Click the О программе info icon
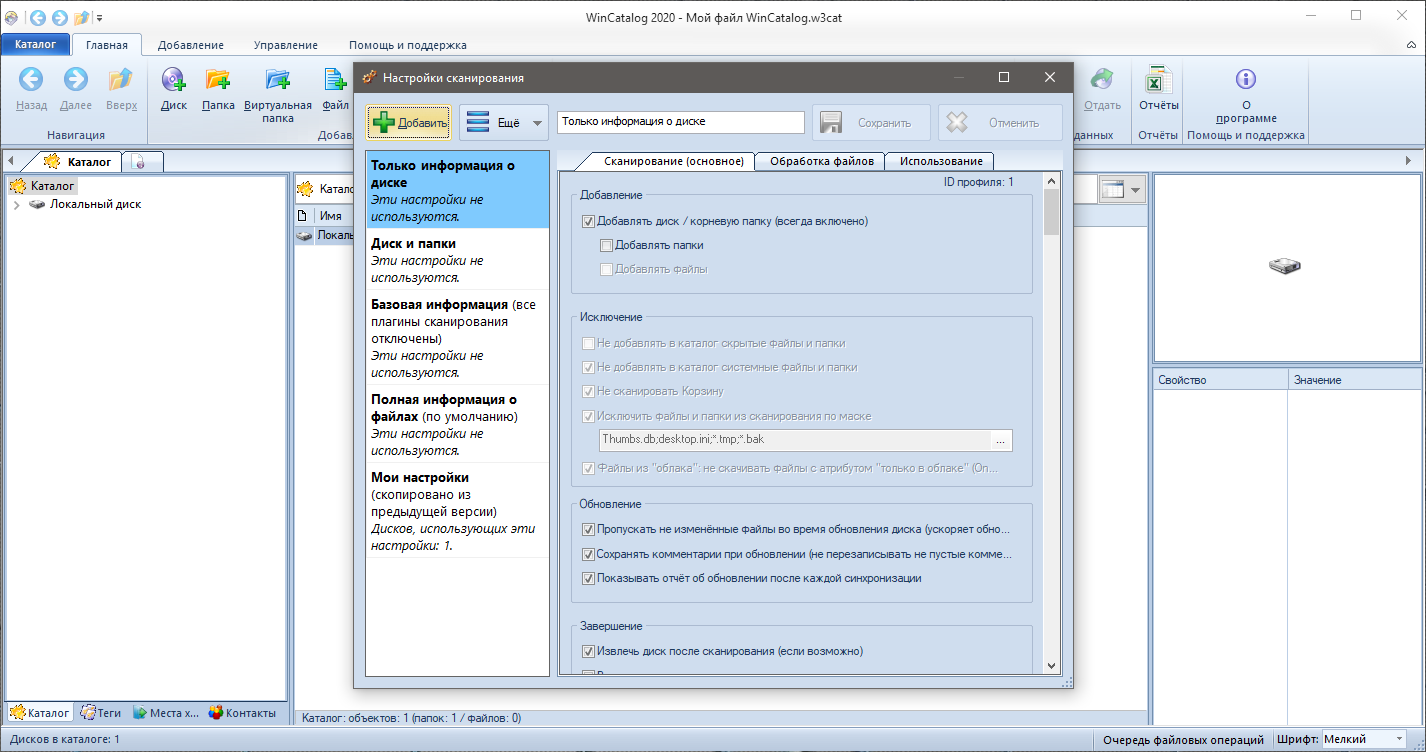1426x752 pixels. [x=1245, y=80]
